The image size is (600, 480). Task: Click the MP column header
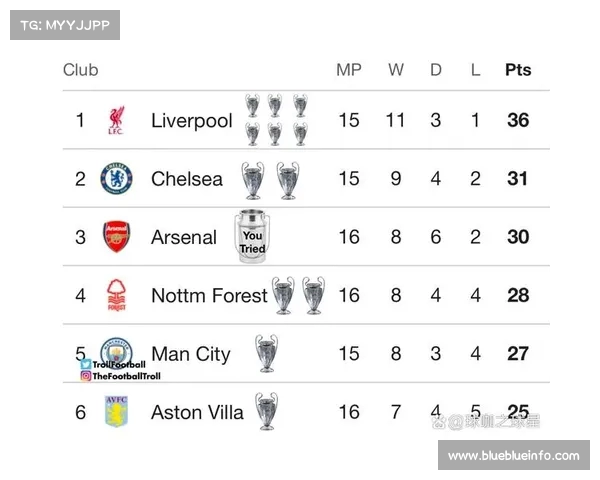348,70
